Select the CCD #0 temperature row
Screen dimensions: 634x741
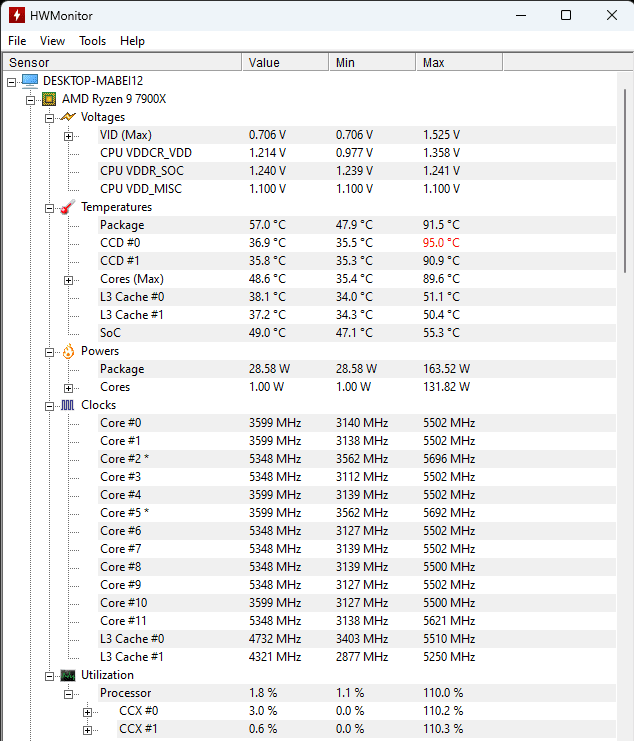point(357,243)
